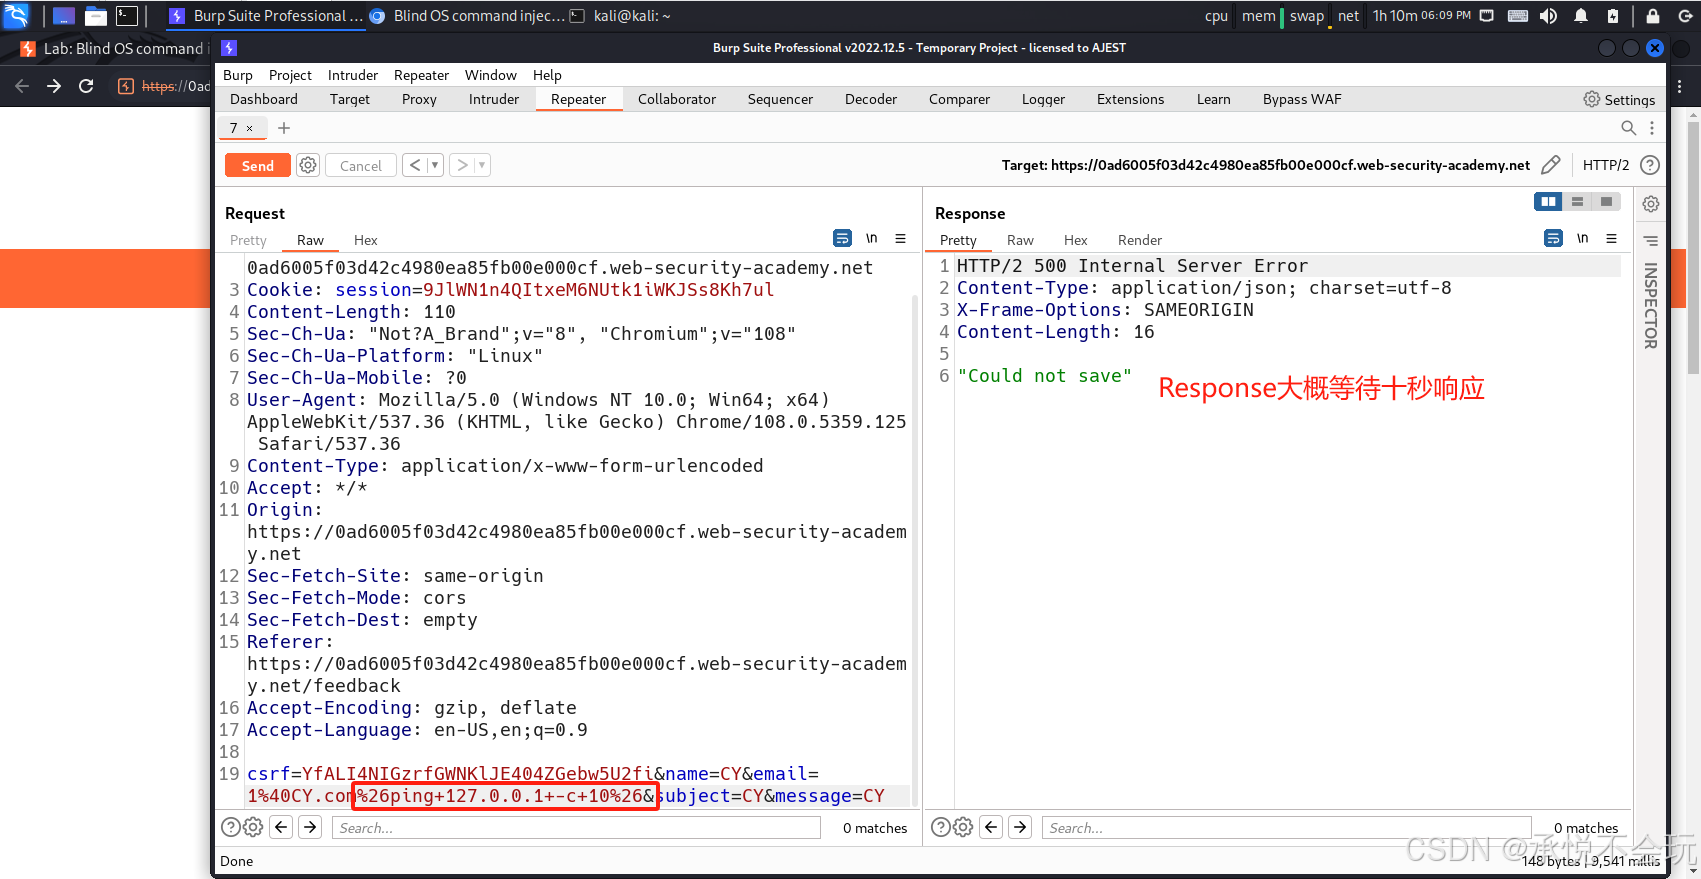The image size is (1701, 879).
Task: Click the Repeater tab search magnifier
Action: click(1628, 128)
